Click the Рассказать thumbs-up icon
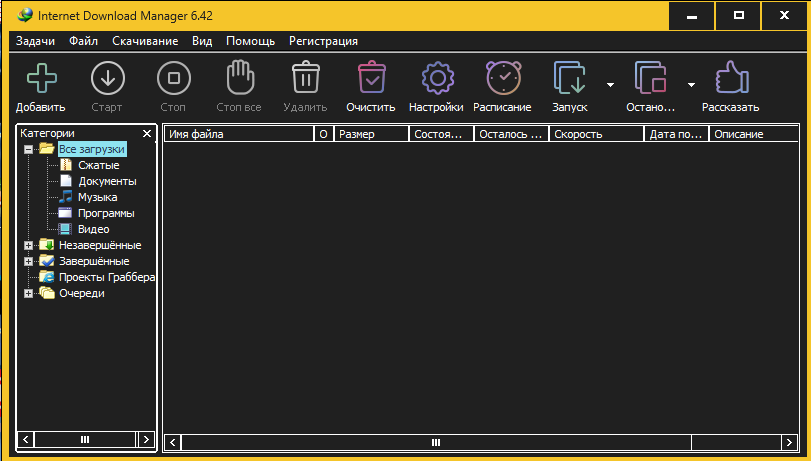The image size is (811, 461). pos(732,77)
